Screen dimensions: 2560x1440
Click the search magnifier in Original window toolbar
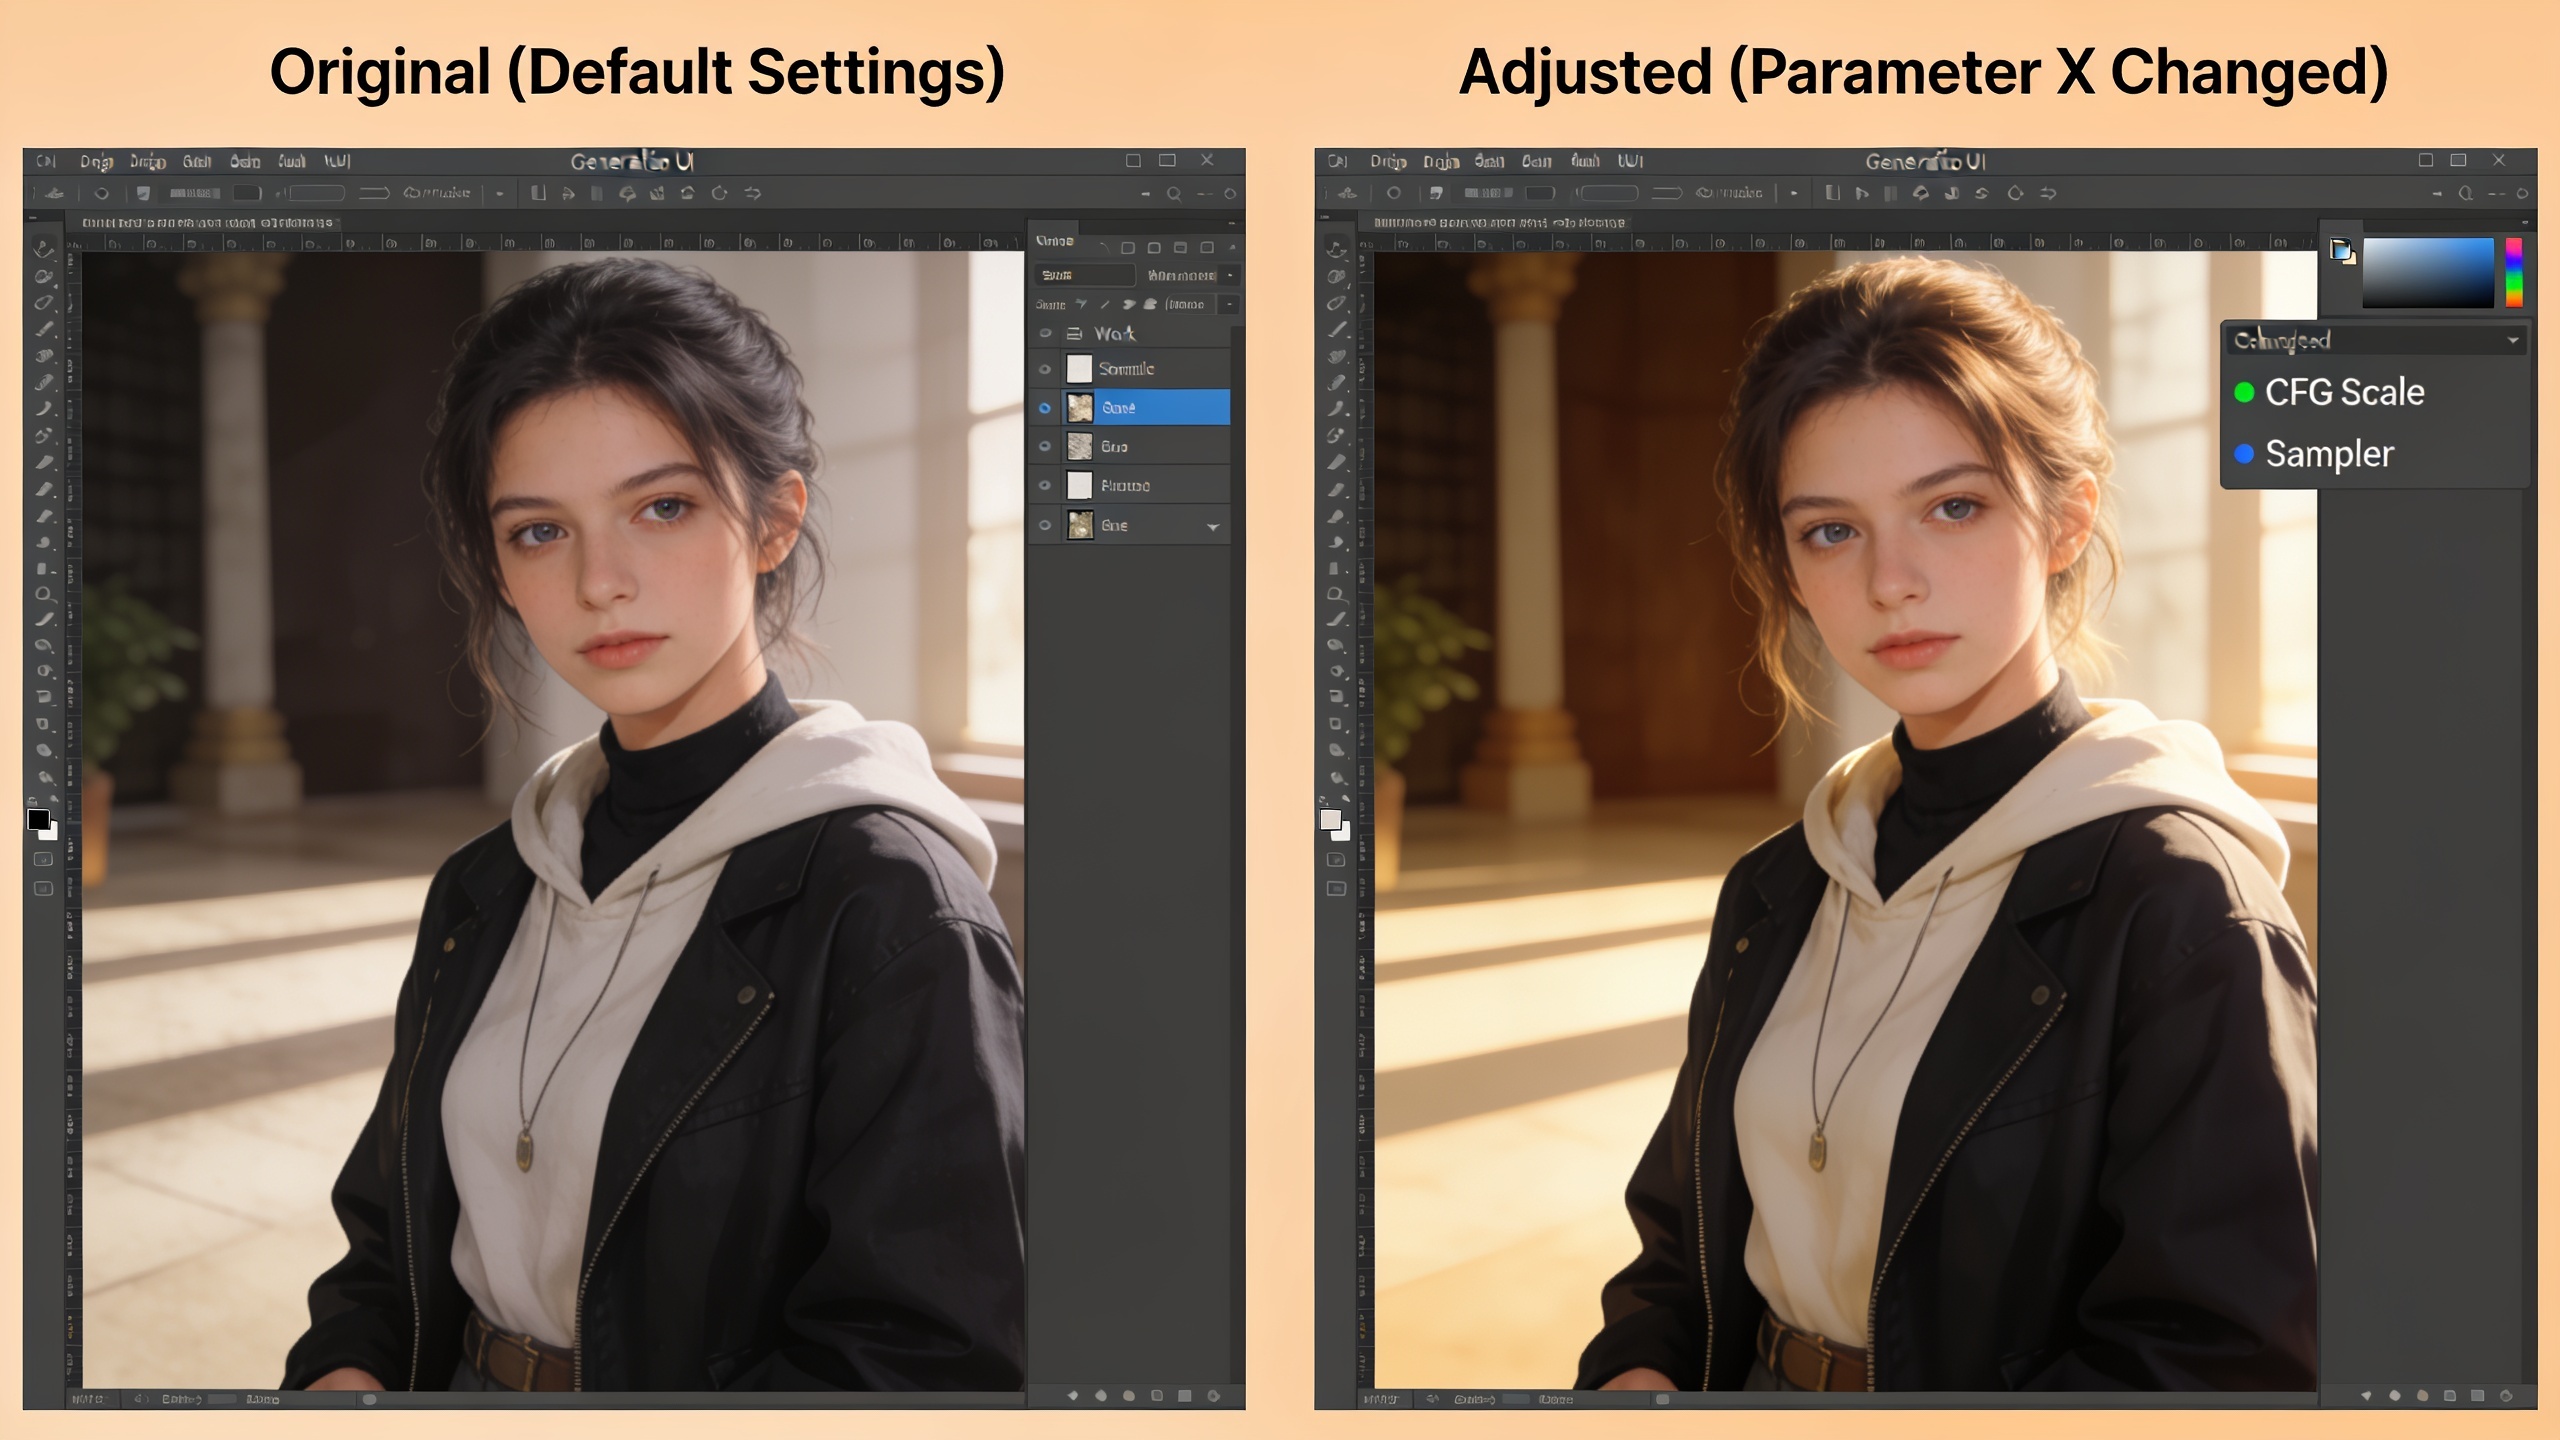tap(1174, 194)
